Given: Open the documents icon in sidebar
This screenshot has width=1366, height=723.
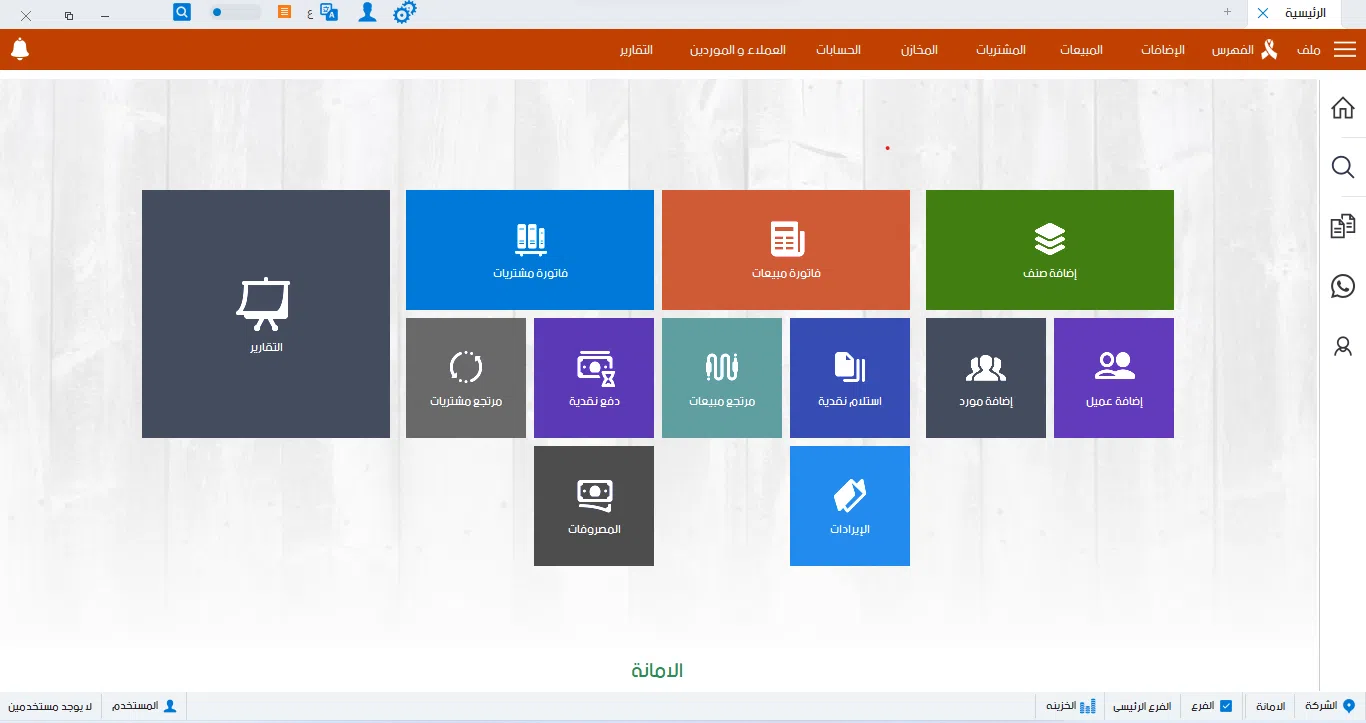Looking at the screenshot, I should 1343,227.
